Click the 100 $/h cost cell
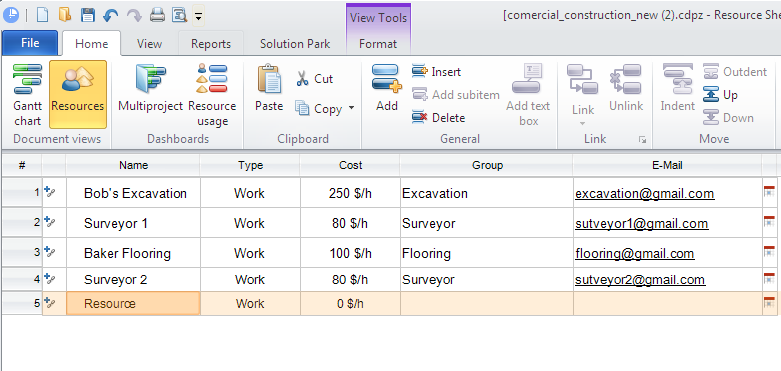Viewport: 781px width, 371px height. point(350,253)
